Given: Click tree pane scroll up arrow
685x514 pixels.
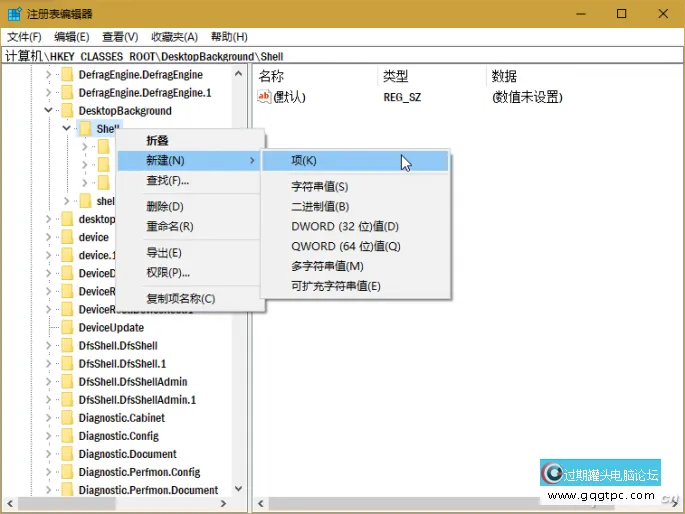Looking at the screenshot, I should click(x=239, y=73).
